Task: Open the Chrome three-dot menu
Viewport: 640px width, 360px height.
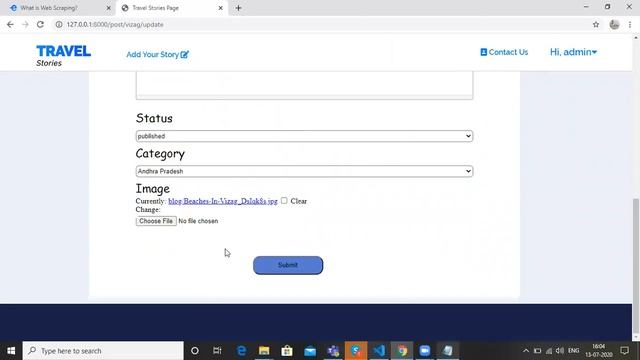Action: tap(630, 24)
